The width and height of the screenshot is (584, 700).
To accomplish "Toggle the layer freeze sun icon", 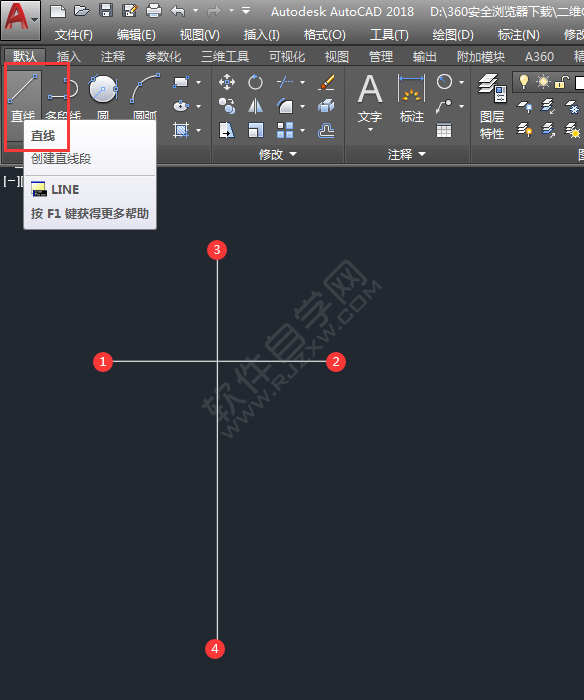I will pos(543,82).
